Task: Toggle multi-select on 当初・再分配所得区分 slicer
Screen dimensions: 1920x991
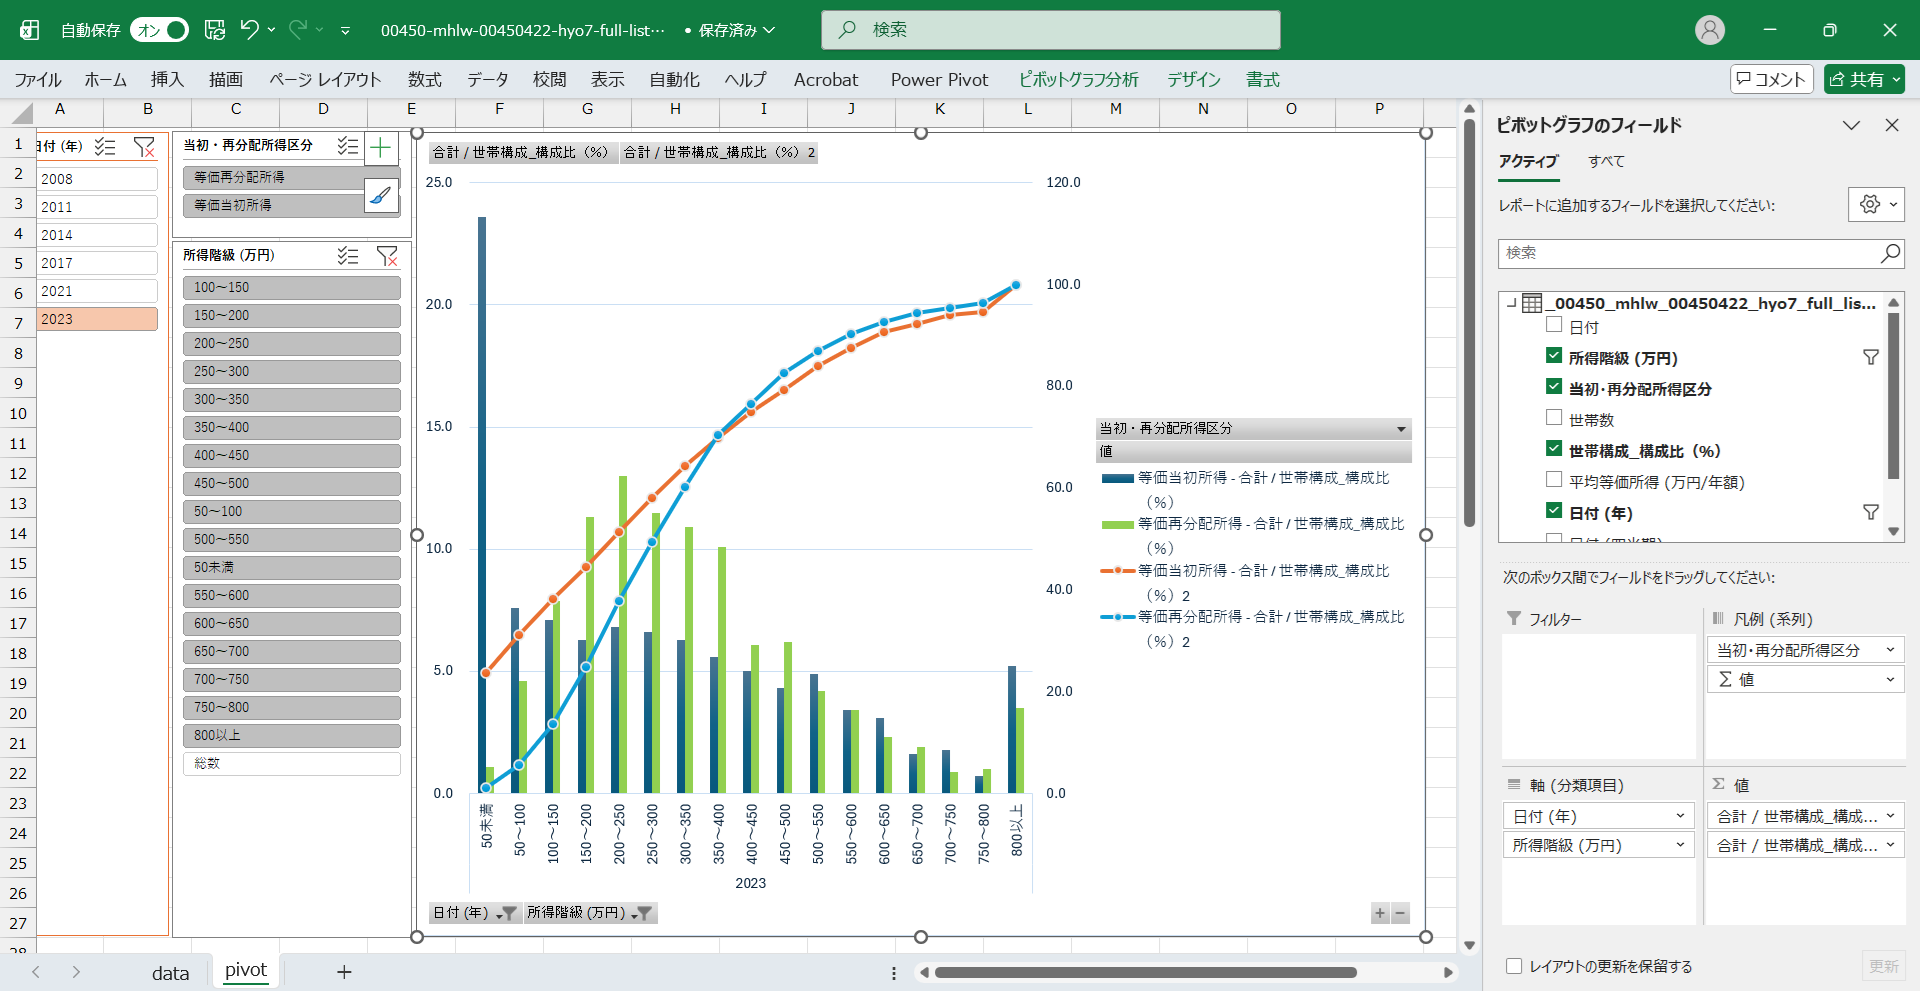Action: [347, 146]
